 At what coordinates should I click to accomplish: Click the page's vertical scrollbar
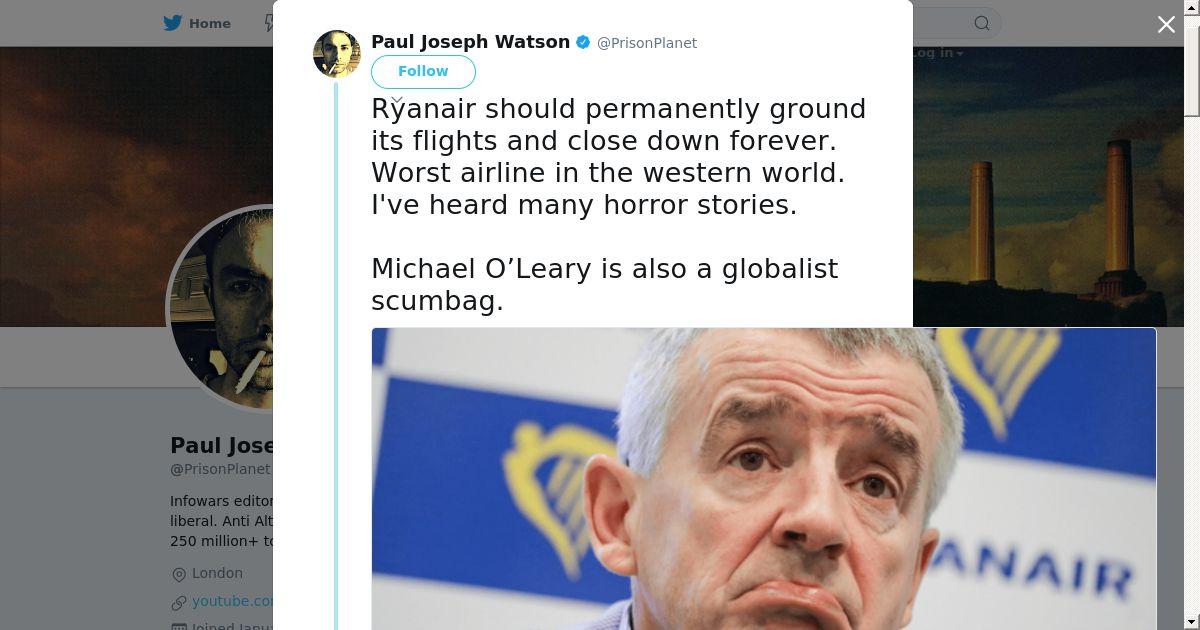pyautogui.click(x=1192, y=315)
